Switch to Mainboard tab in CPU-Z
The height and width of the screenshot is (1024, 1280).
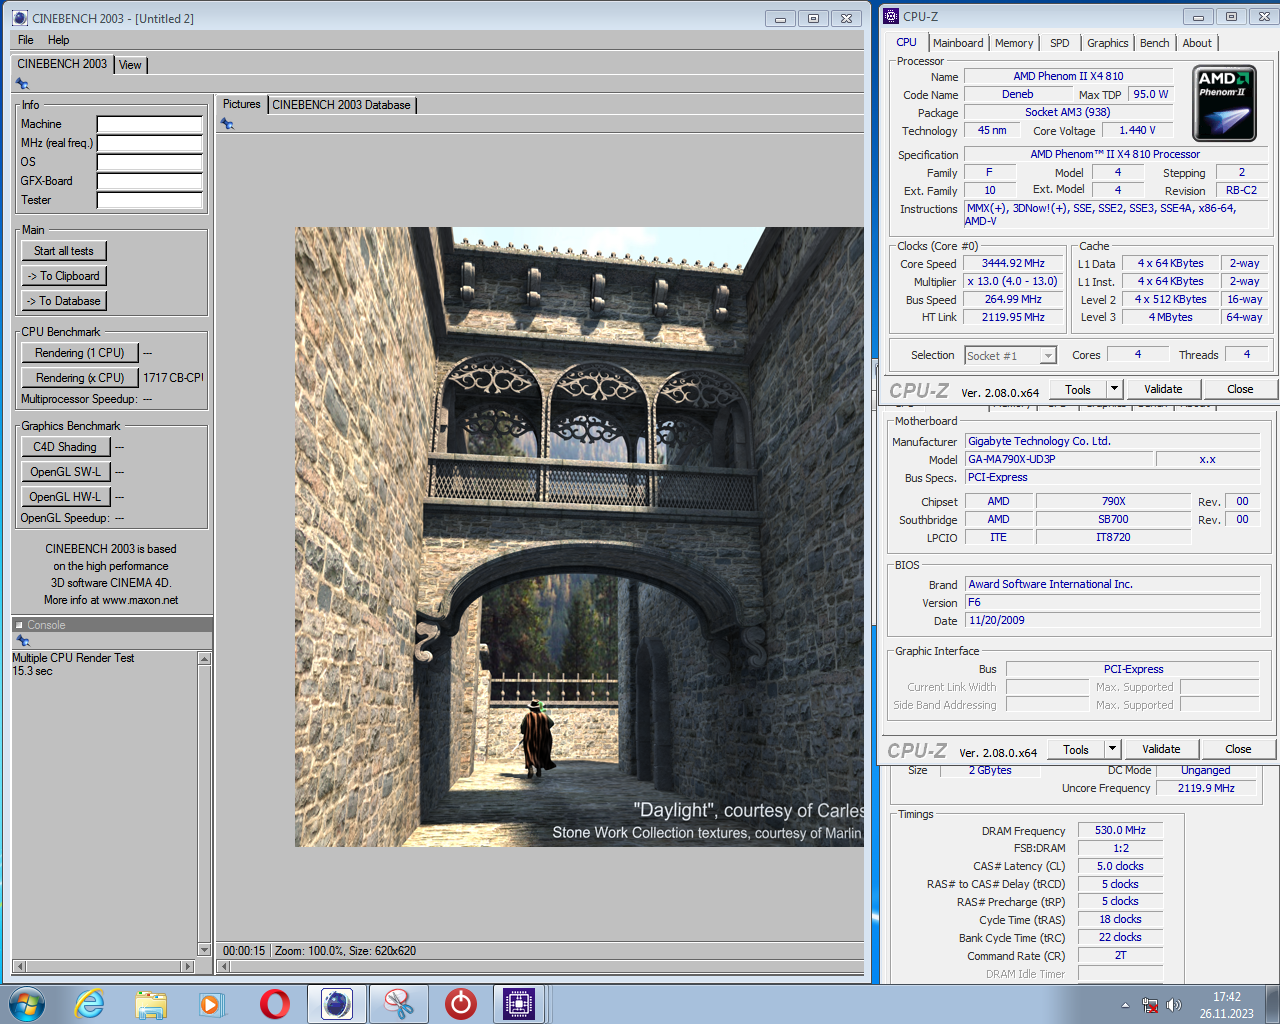(958, 43)
